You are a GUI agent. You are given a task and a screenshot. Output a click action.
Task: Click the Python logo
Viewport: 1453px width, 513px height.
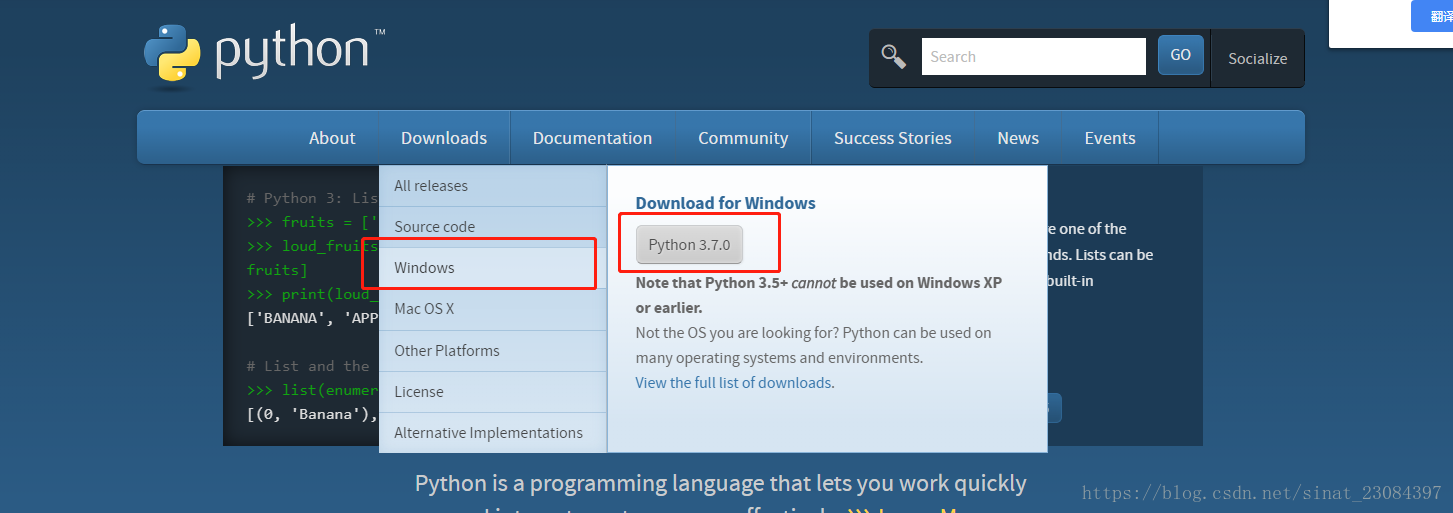point(264,55)
